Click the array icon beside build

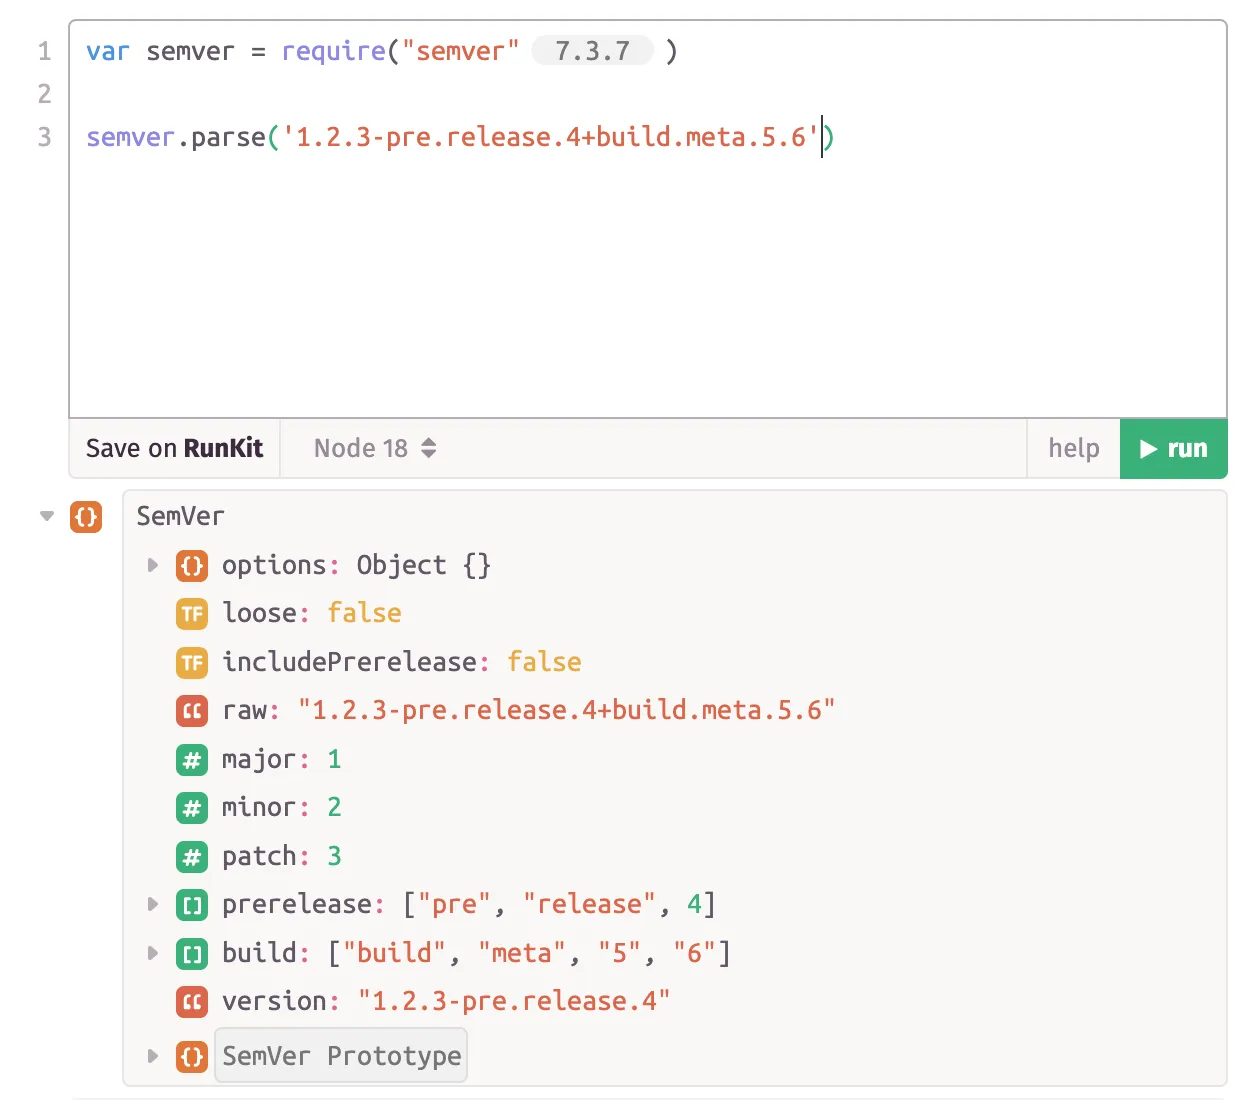(191, 953)
